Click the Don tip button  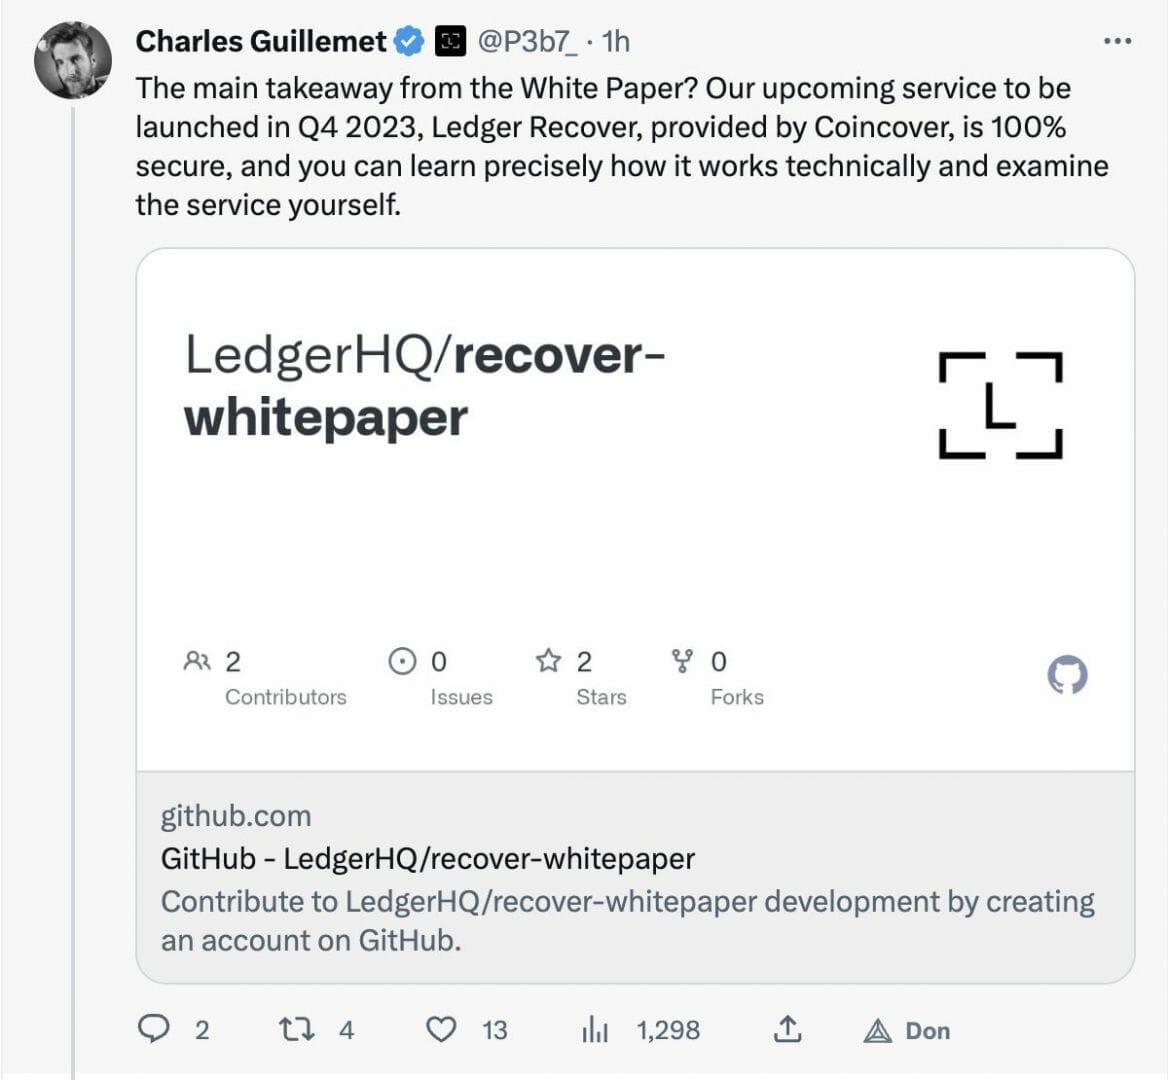[x=908, y=1030]
